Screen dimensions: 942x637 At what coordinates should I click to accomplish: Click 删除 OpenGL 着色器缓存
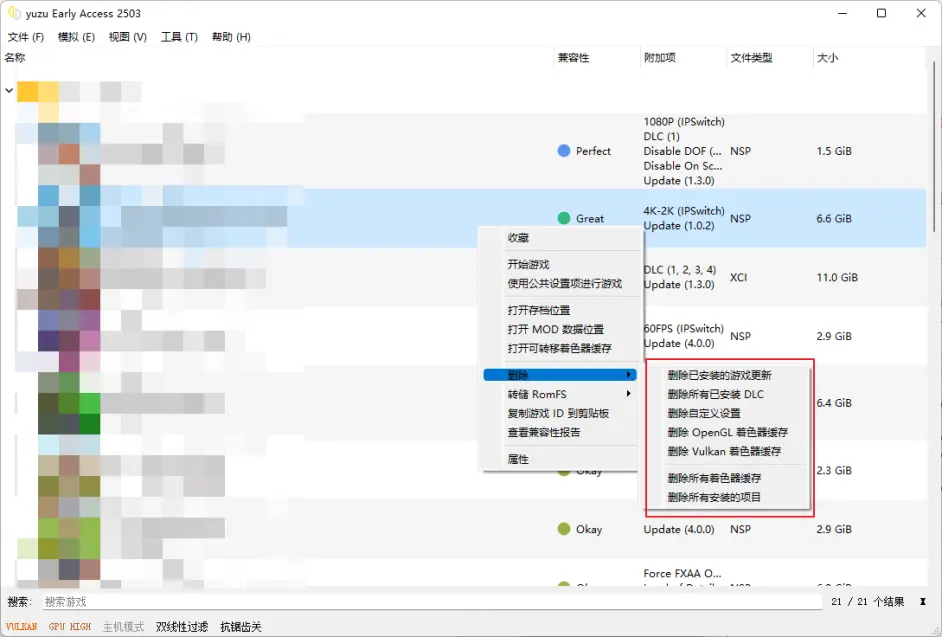click(x=728, y=433)
